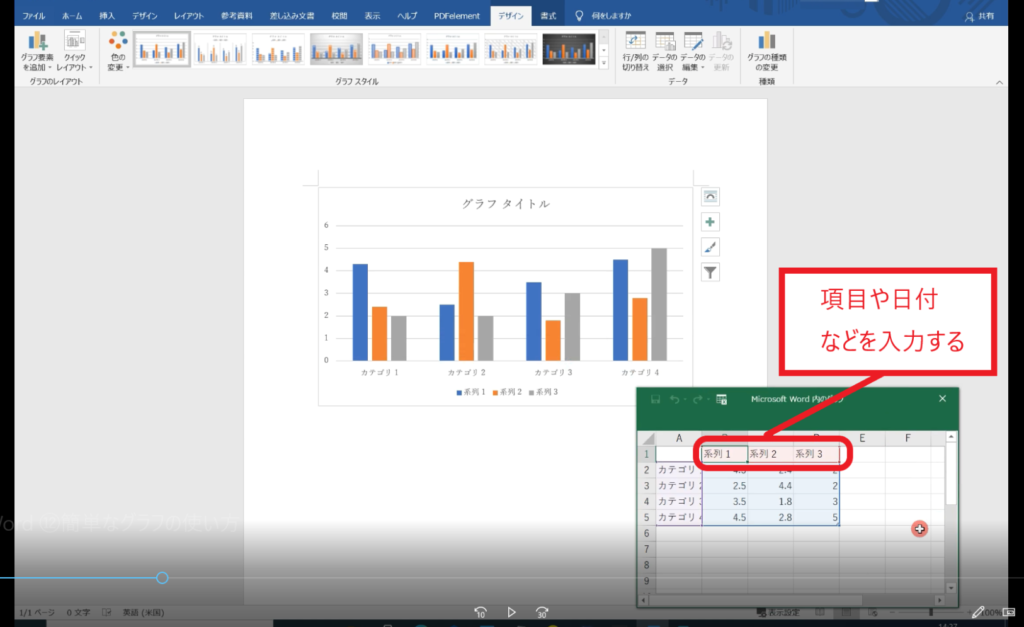Image resolution: width=1024 pixels, height=627 pixels.
Task: Open the chart styles paintbrush button
Action: click(x=710, y=247)
